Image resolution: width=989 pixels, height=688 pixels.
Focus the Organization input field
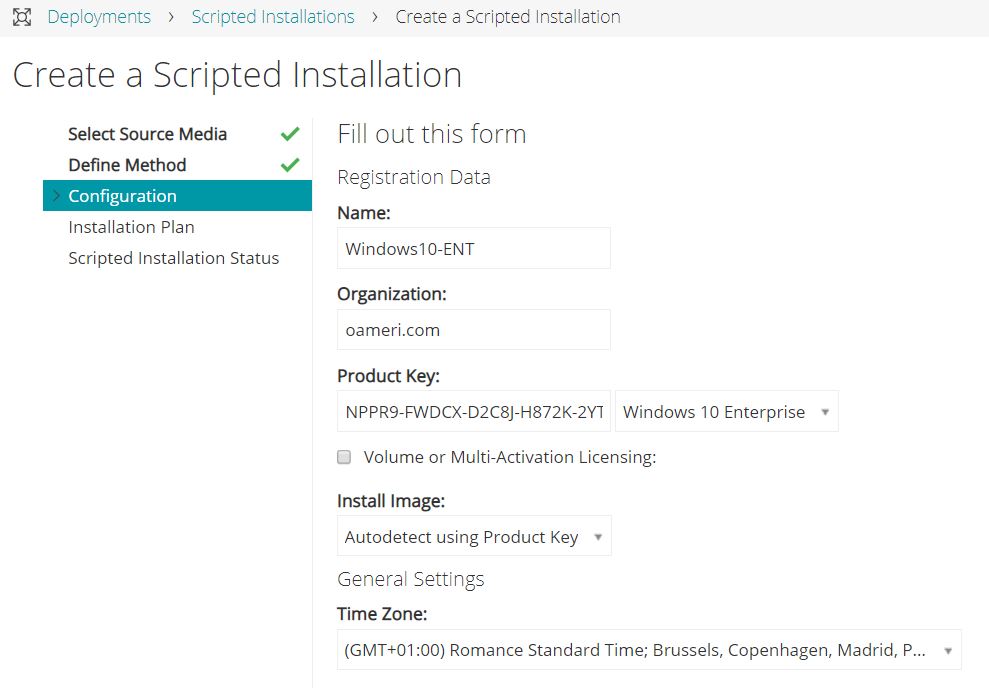pyautogui.click(x=474, y=330)
